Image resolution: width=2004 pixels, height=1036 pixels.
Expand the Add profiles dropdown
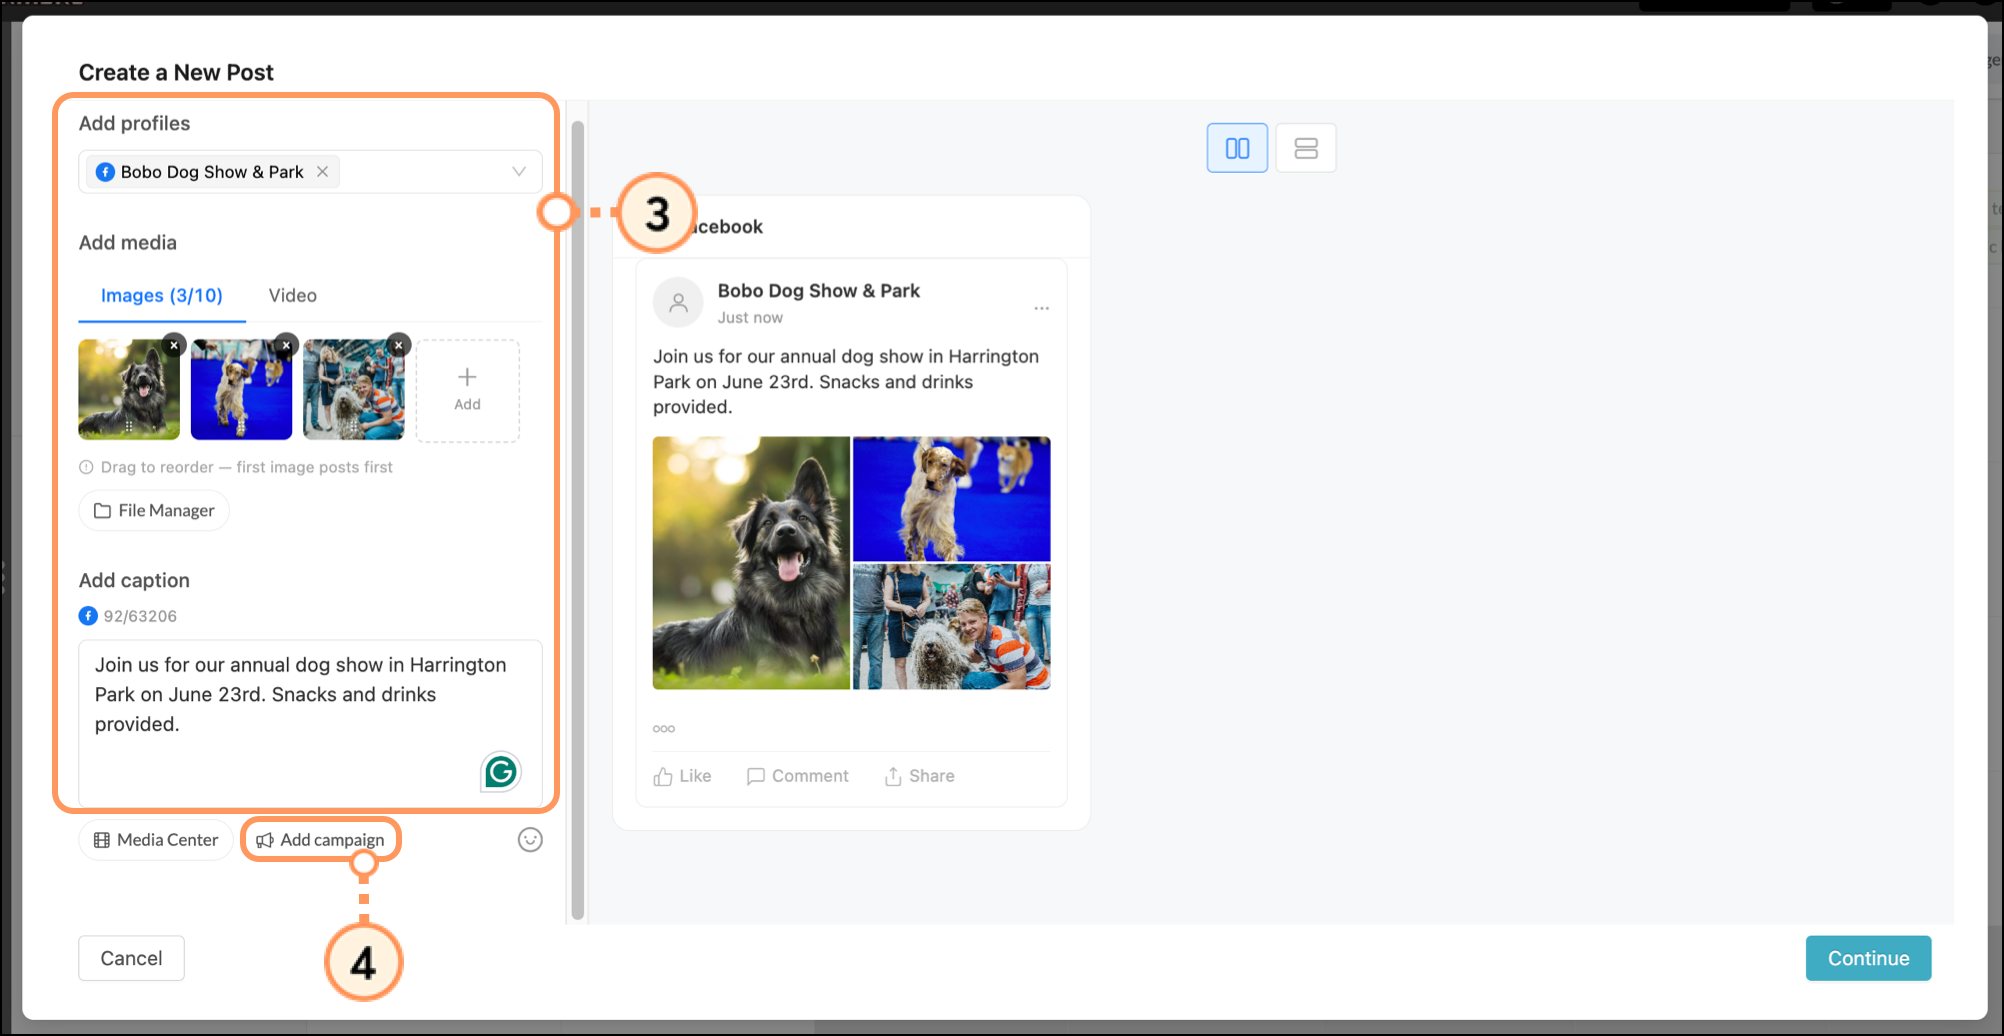tap(518, 172)
